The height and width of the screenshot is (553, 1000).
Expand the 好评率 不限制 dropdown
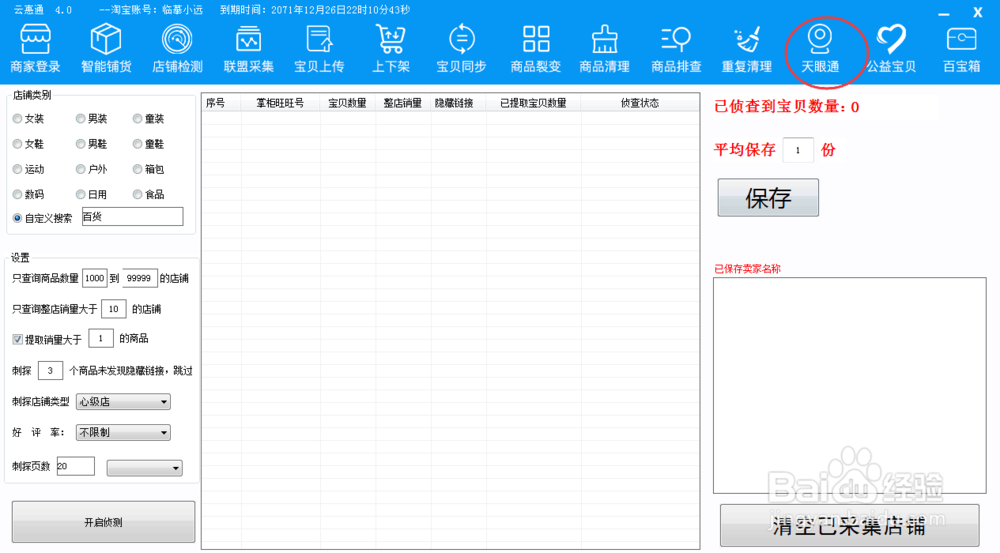pyautogui.click(x=123, y=432)
